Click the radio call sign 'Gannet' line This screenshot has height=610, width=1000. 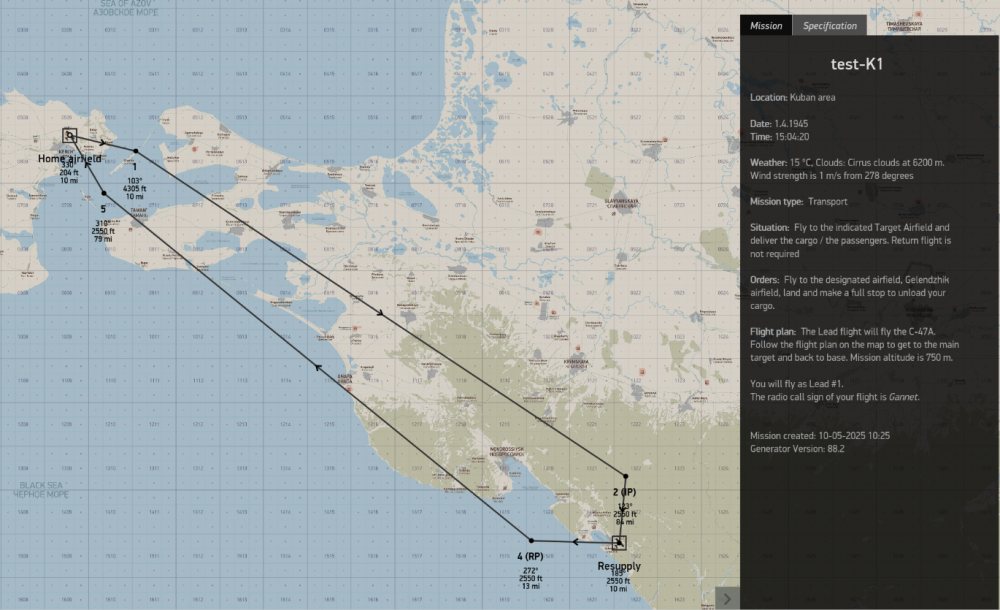[x=835, y=397]
